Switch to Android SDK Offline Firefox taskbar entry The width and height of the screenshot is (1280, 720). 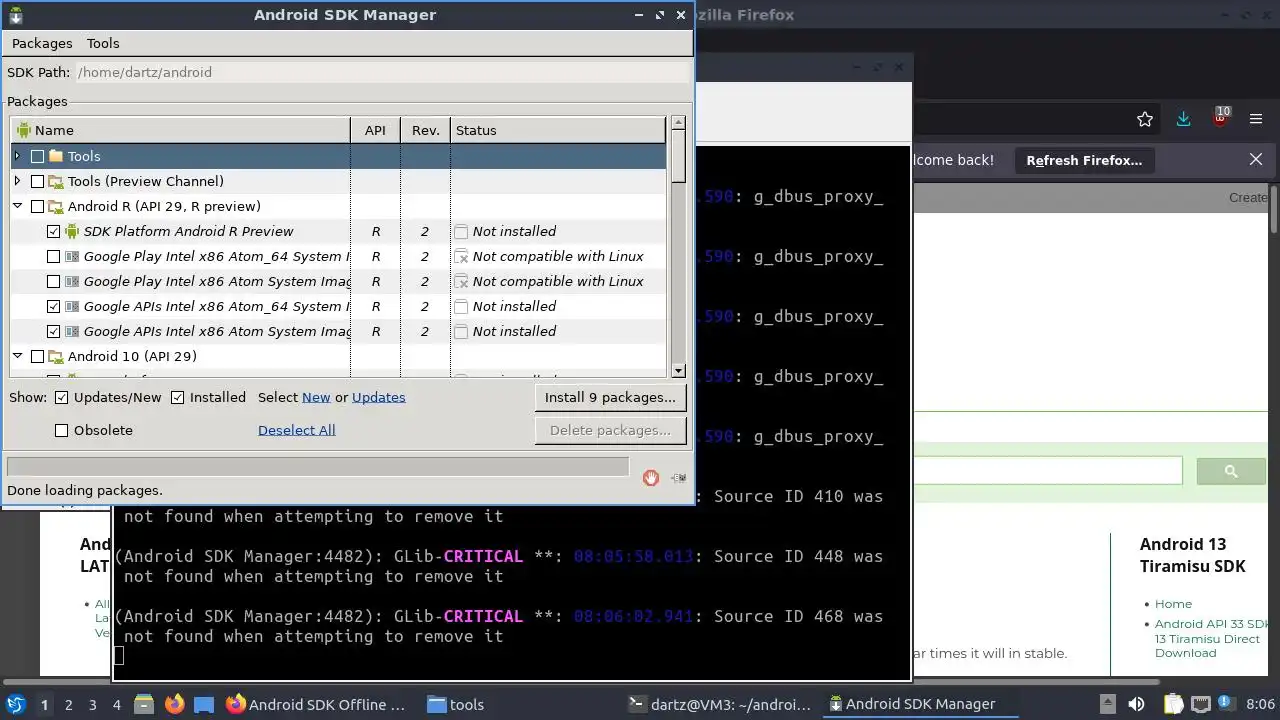316,704
